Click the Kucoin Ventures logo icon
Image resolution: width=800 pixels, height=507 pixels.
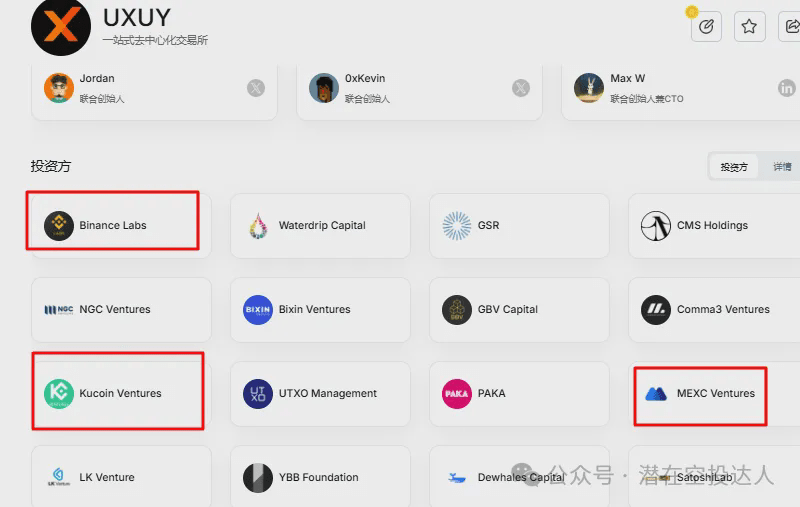[59, 394]
